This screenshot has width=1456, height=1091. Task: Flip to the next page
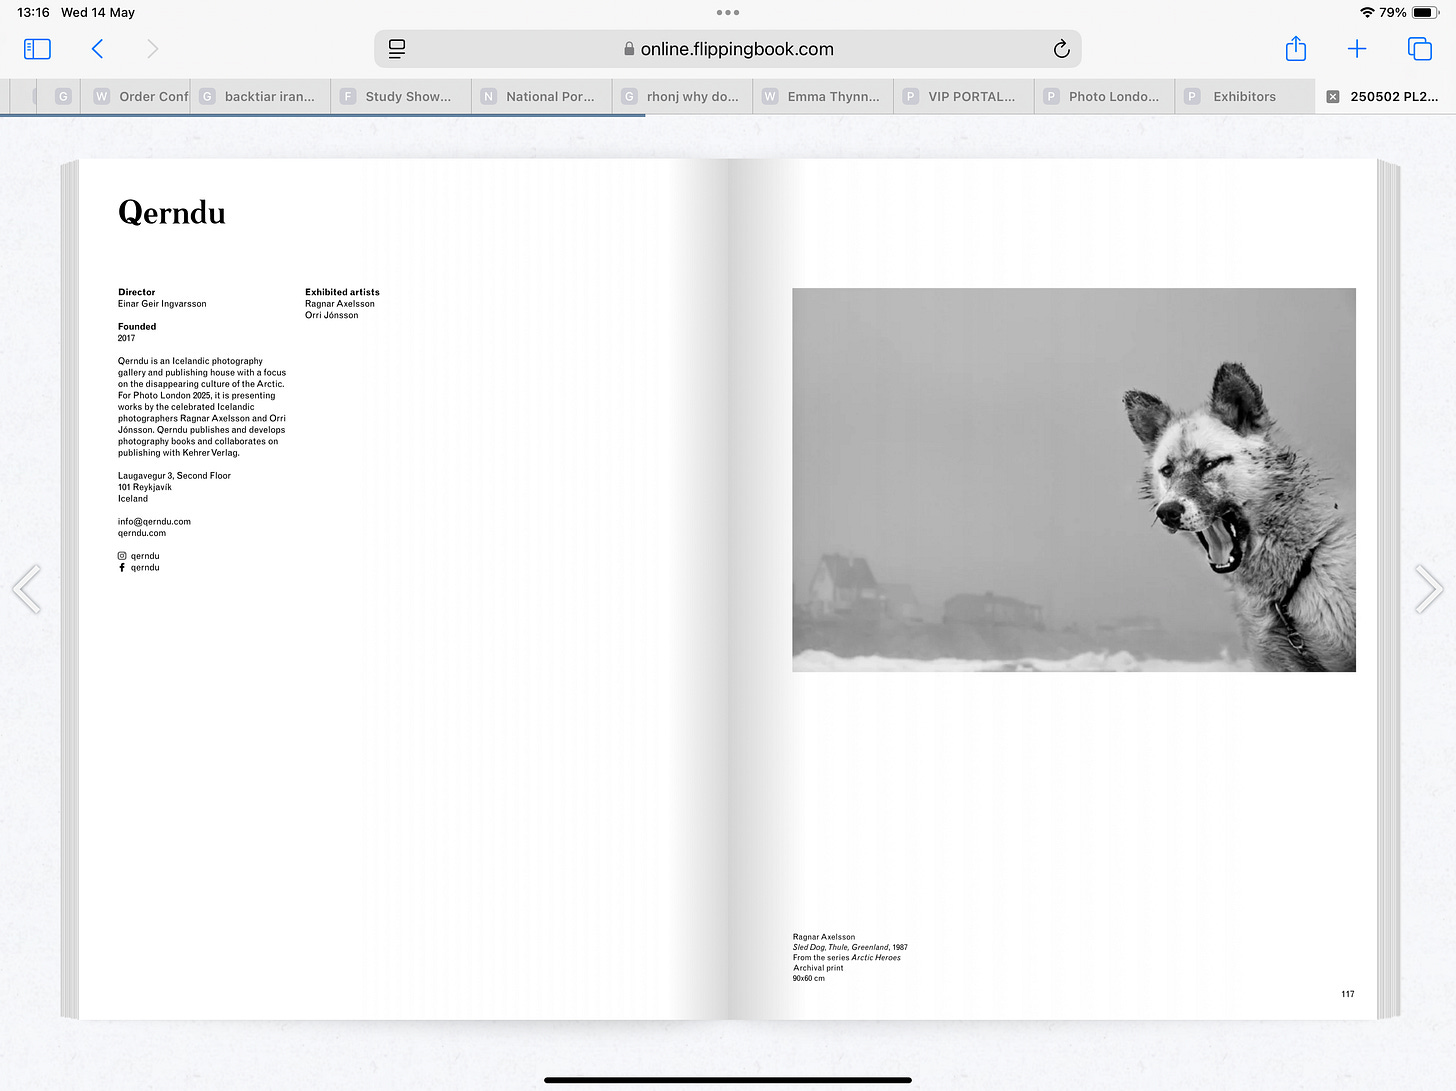[1429, 588]
